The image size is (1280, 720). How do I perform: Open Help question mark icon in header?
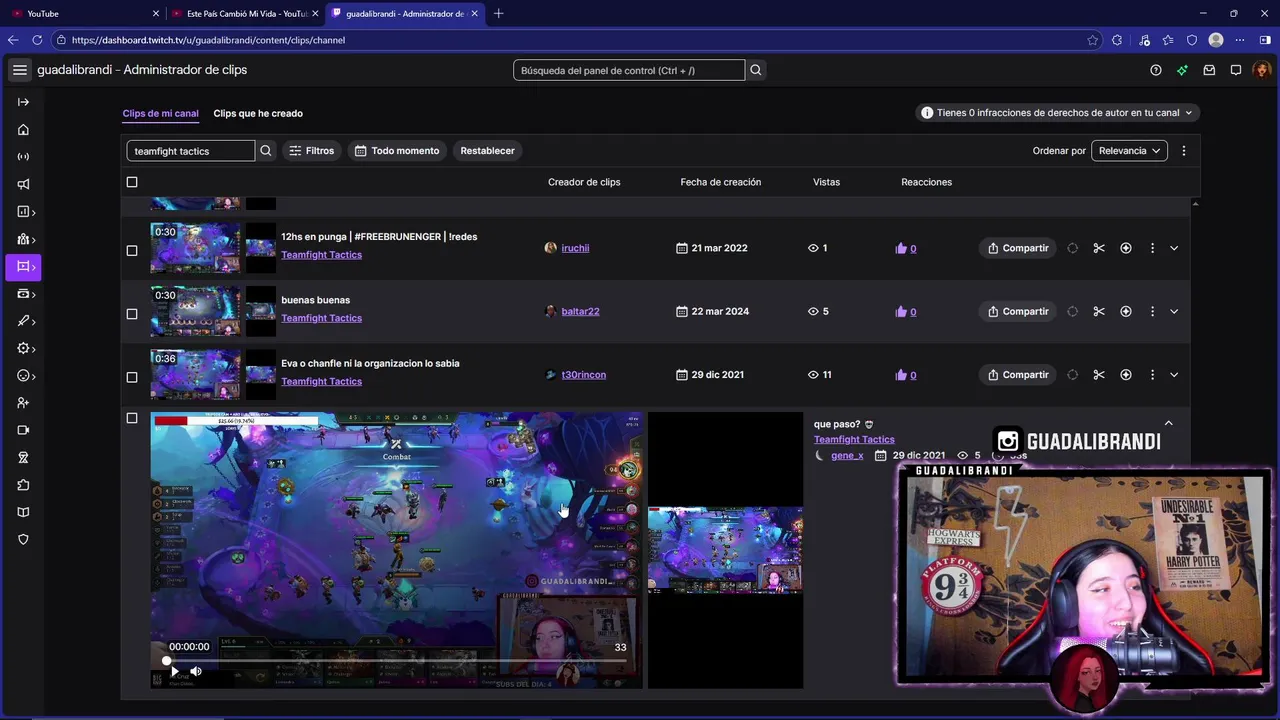coord(1156,70)
